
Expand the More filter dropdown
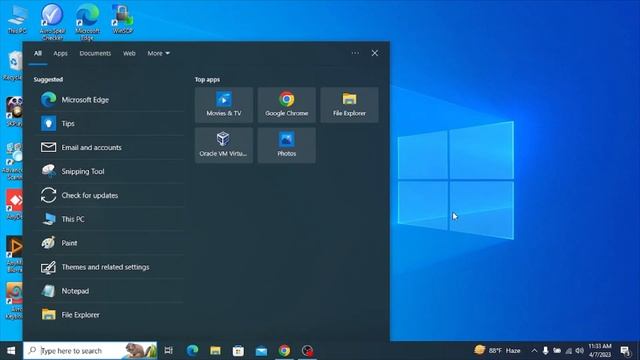(159, 53)
